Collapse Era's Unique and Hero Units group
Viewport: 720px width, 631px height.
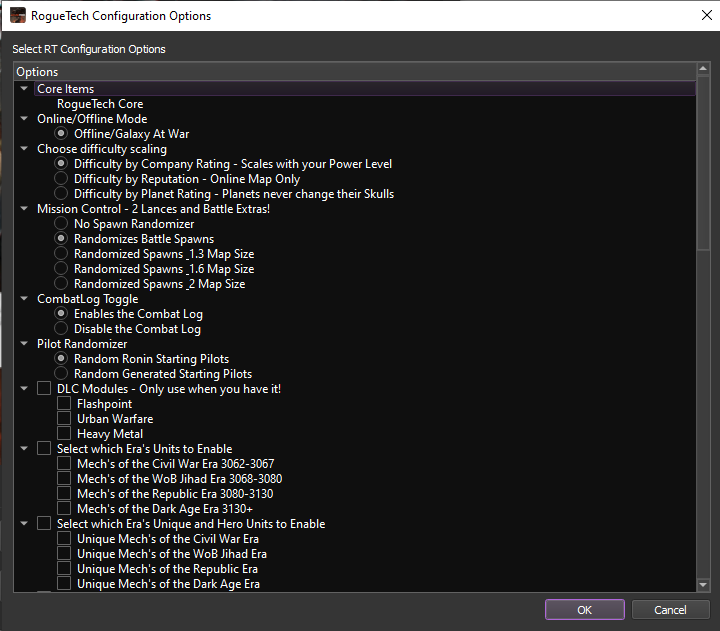tap(24, 523)
